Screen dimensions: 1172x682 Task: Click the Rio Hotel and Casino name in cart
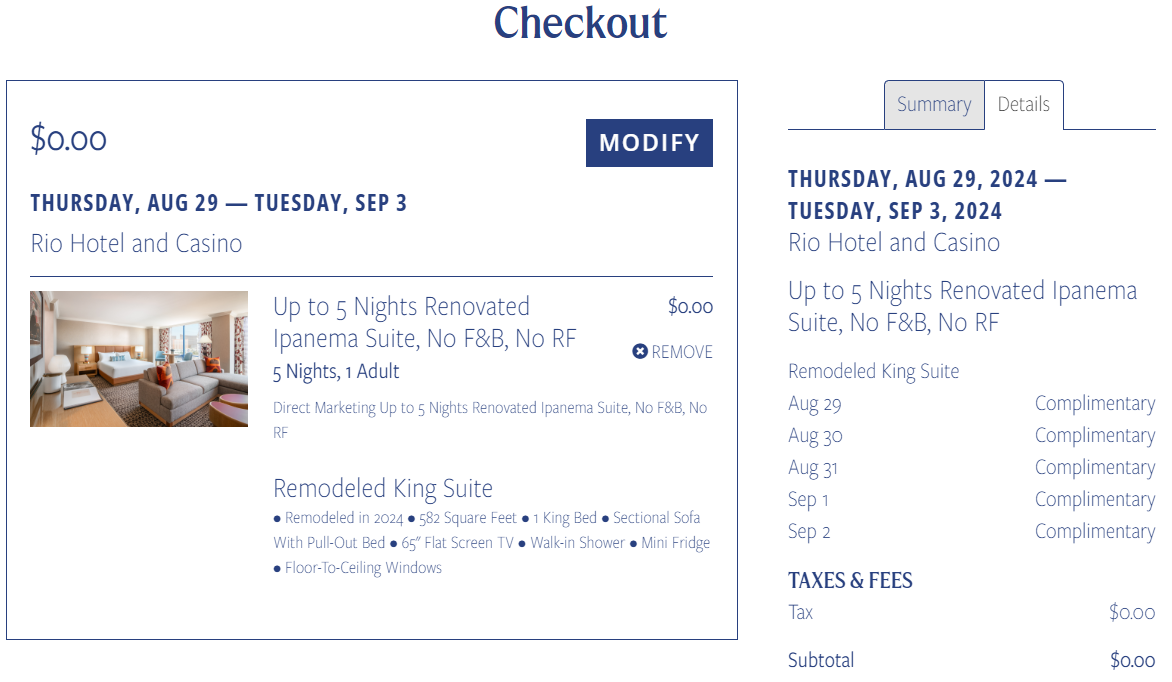pos(136,244)
